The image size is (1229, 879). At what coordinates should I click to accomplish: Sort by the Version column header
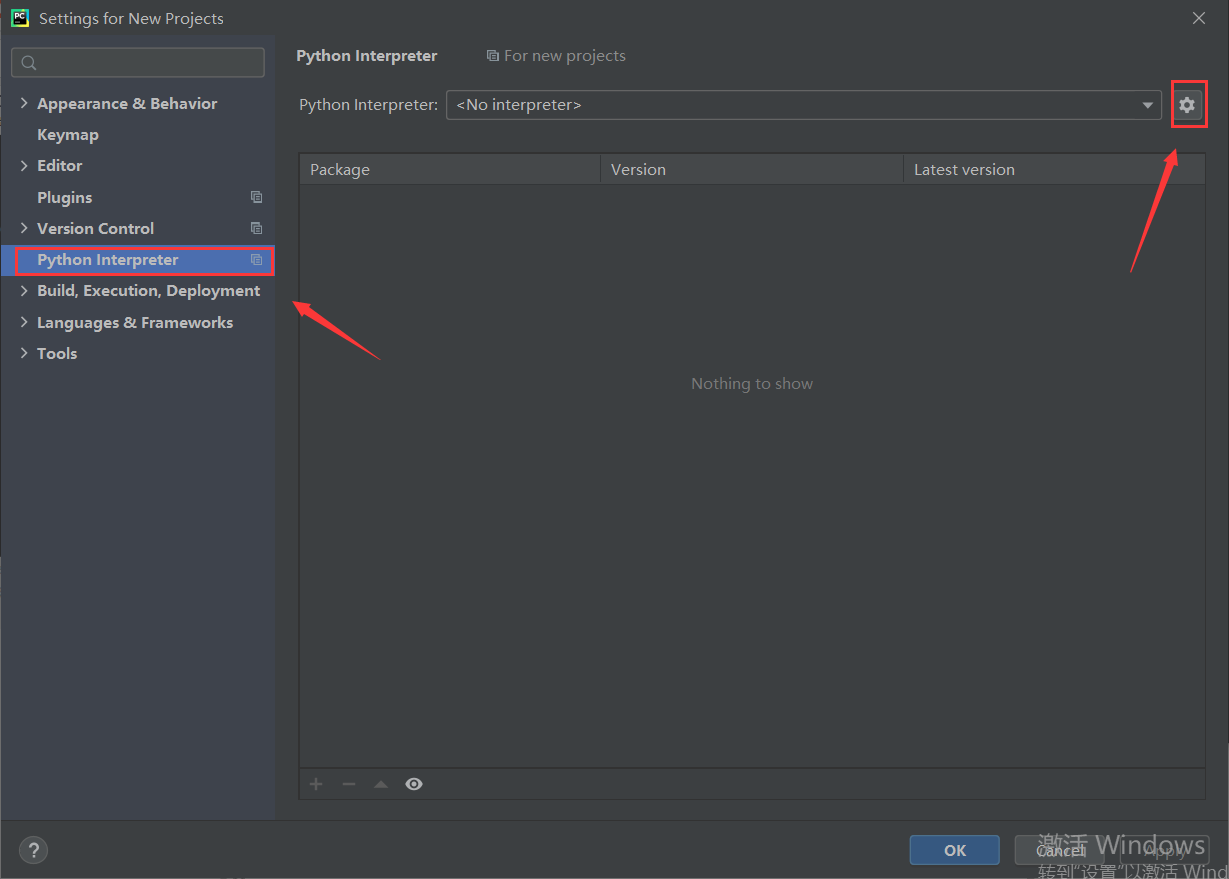pos(752,169)
